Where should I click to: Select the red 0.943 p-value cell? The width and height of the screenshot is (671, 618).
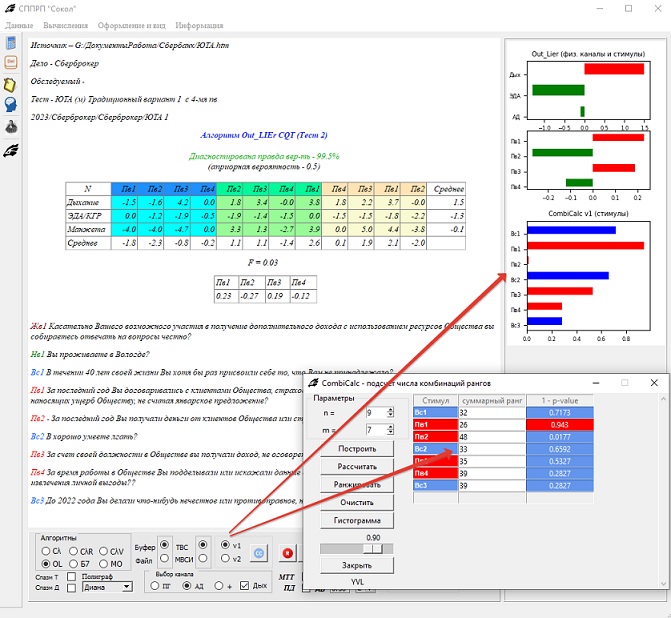click(560, 425)
